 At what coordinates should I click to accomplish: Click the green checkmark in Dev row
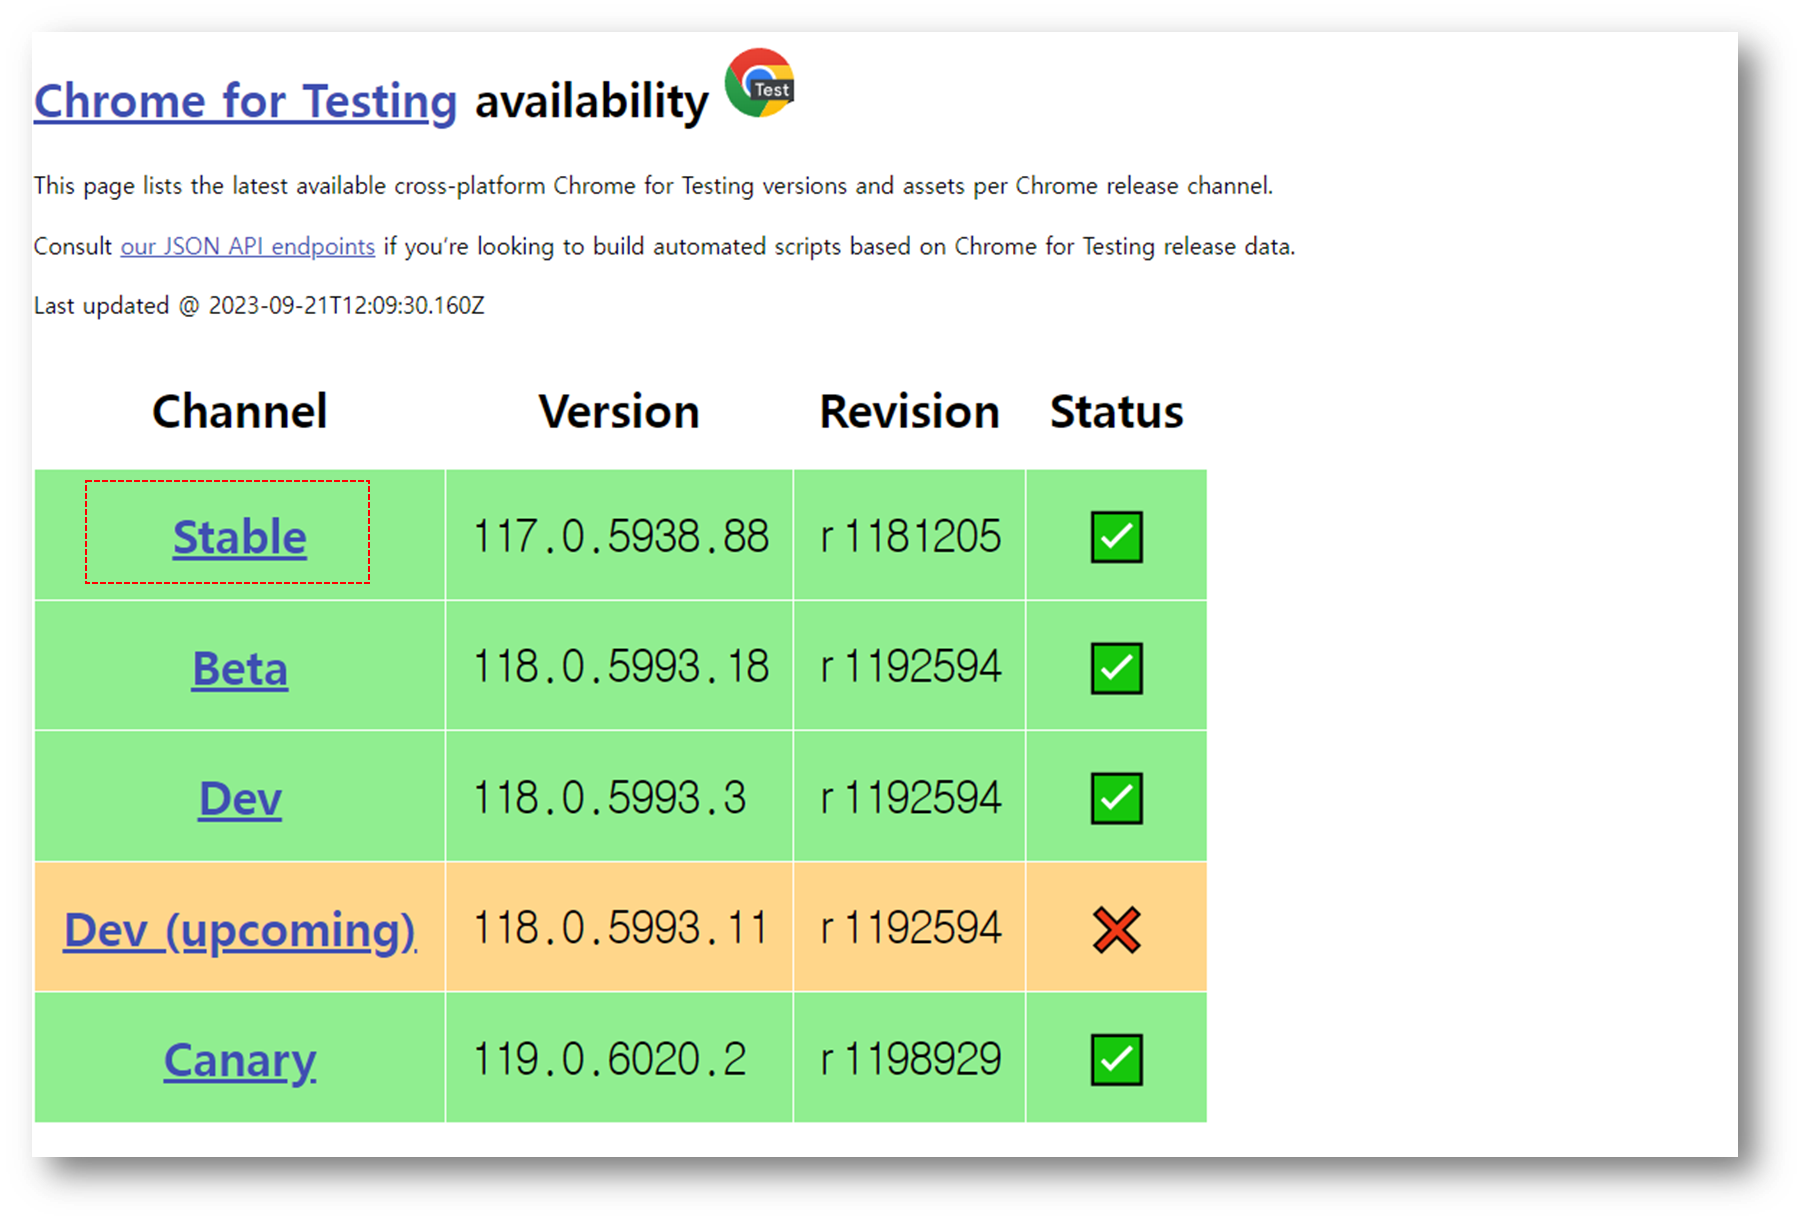1117,798
